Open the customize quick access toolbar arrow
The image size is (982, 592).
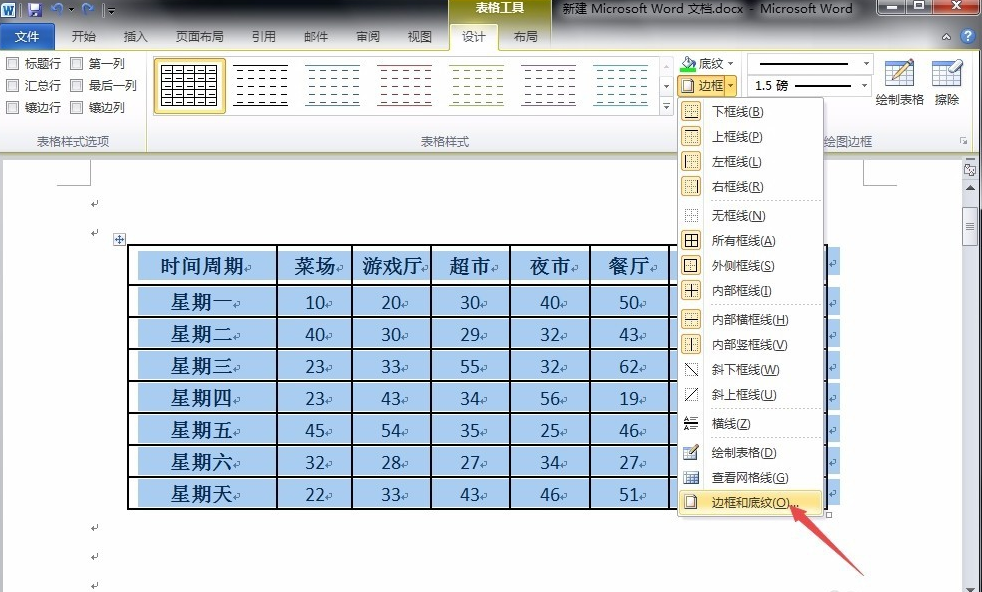click(111, 10)
